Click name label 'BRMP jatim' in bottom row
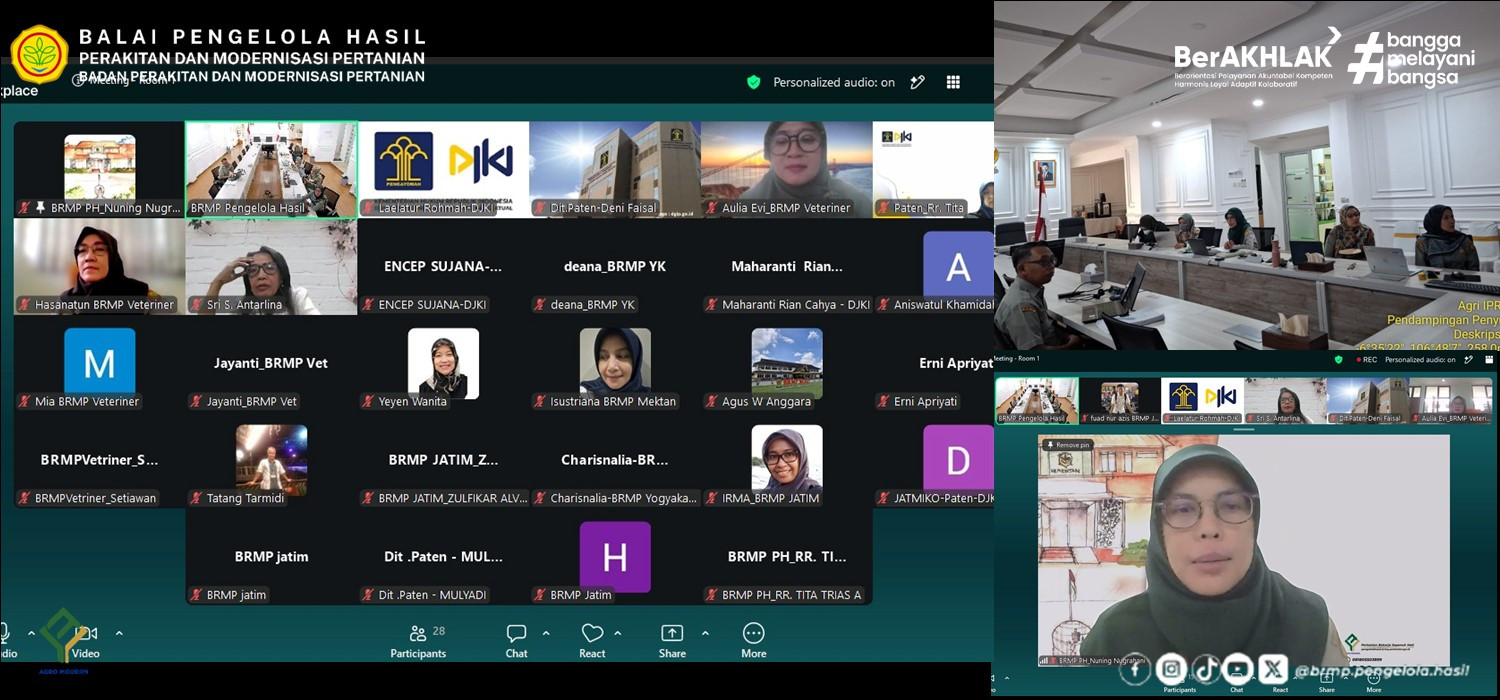The image size is (1500, 700). (x=236, y=595)
